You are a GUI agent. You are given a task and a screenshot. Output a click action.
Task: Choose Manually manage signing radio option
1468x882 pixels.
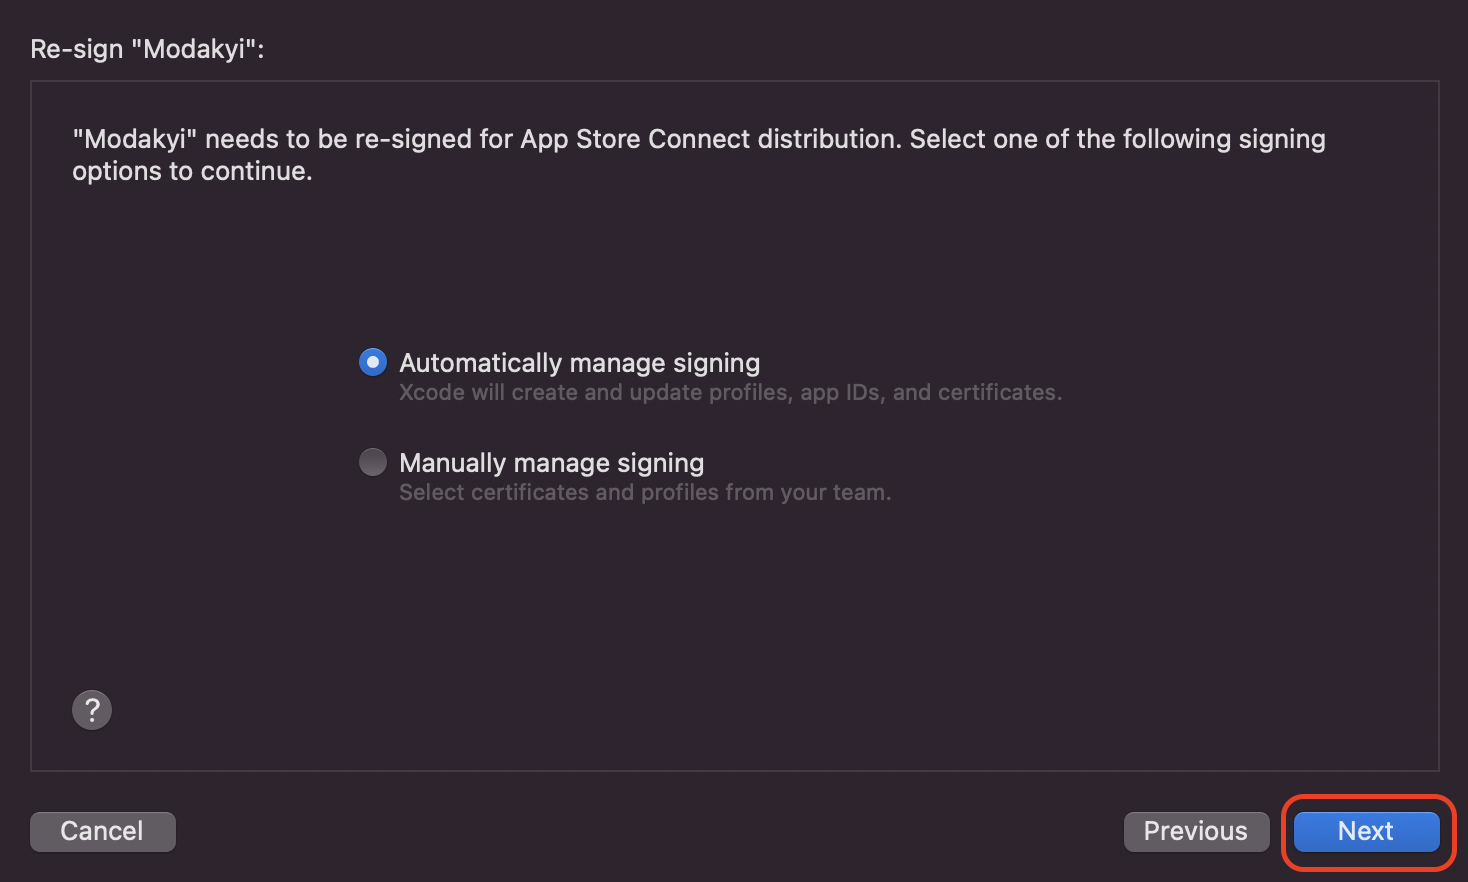[373, 462]
